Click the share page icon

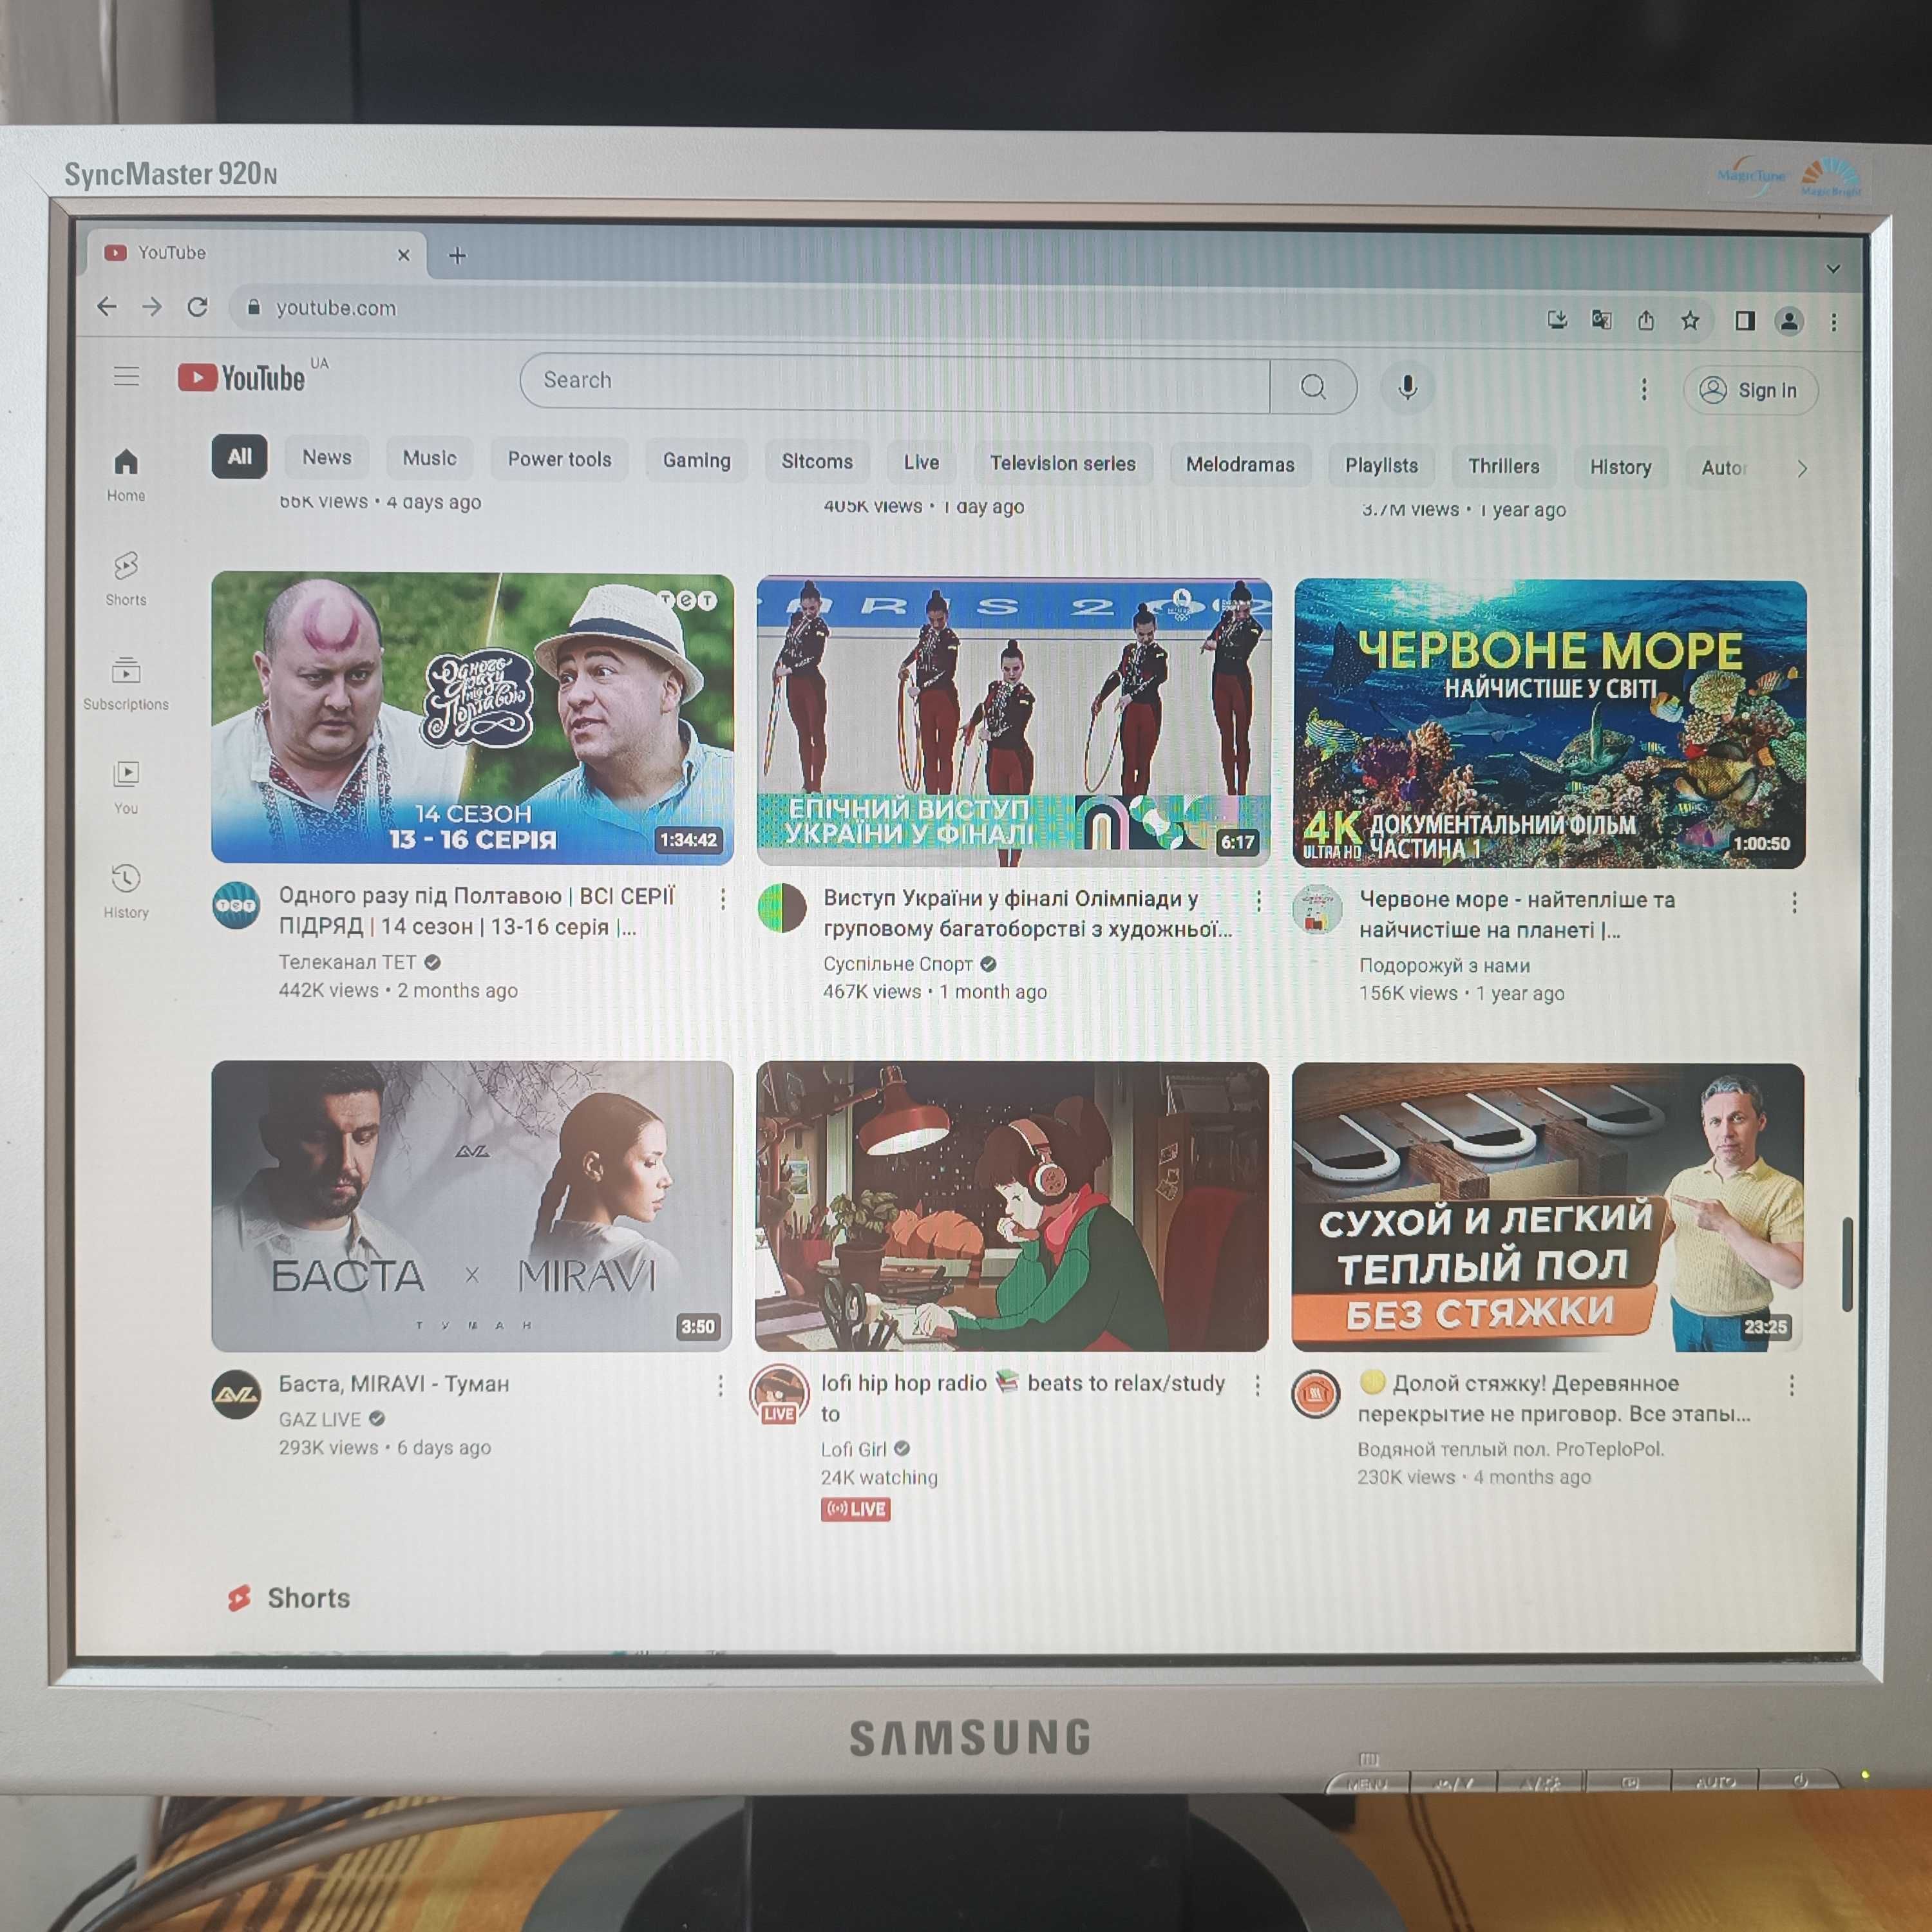point(1646,320)
